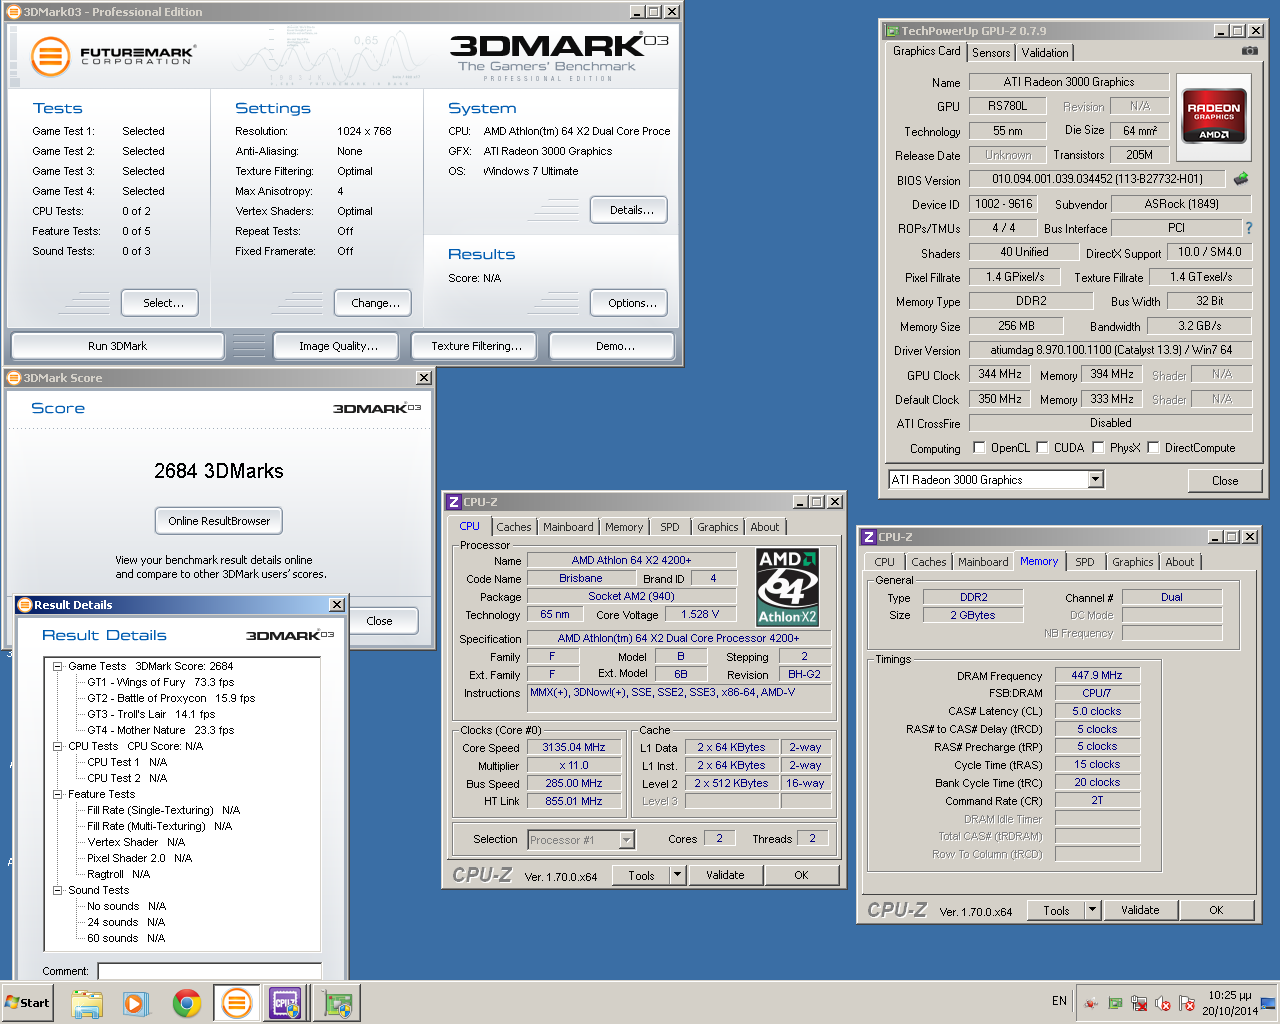Viewport: 1280px width, 1024px height.
Task: Tick the DirectCompute checkbox
Action: pos(1153,448)
